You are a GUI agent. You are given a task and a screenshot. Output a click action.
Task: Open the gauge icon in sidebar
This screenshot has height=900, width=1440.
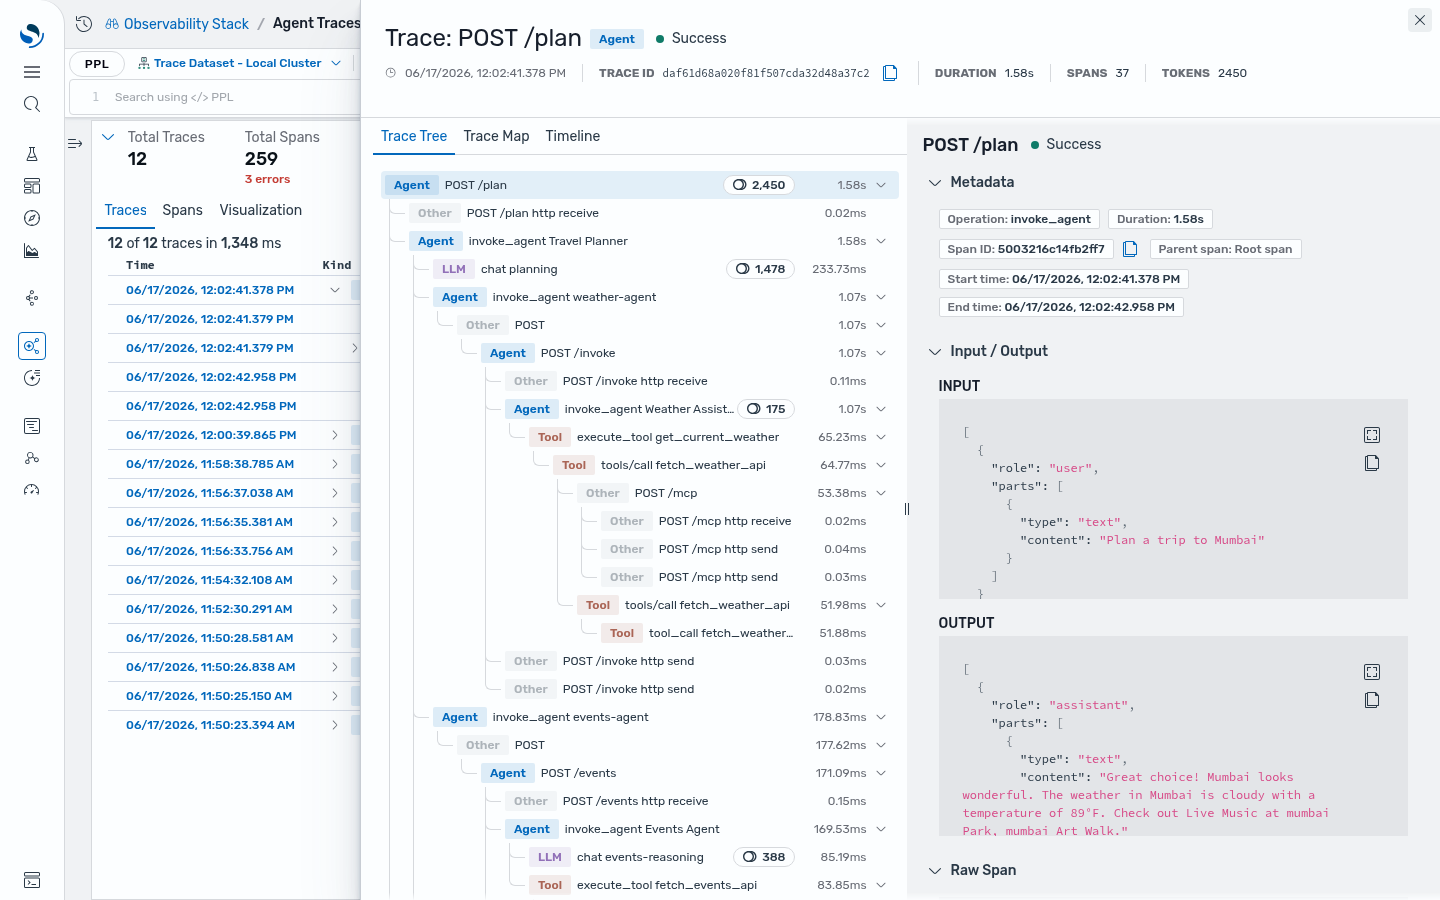click(32, 490)
